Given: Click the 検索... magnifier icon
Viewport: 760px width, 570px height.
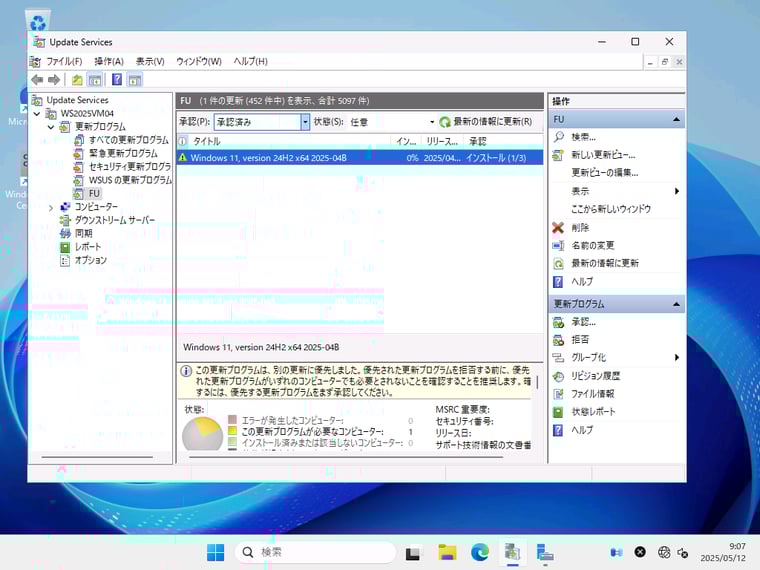Looking at the screenshot, I should [559, 137].
